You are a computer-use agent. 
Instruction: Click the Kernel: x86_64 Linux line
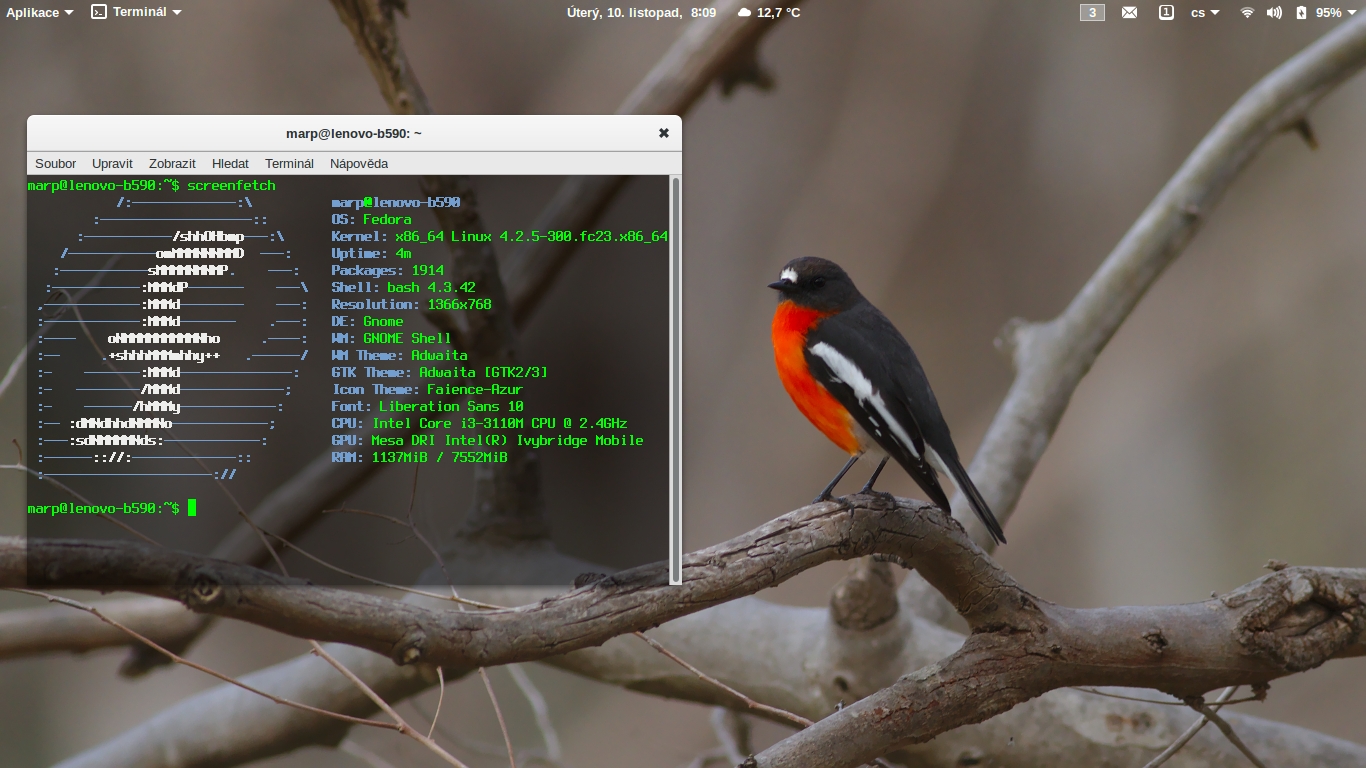(x=499, y=236)
